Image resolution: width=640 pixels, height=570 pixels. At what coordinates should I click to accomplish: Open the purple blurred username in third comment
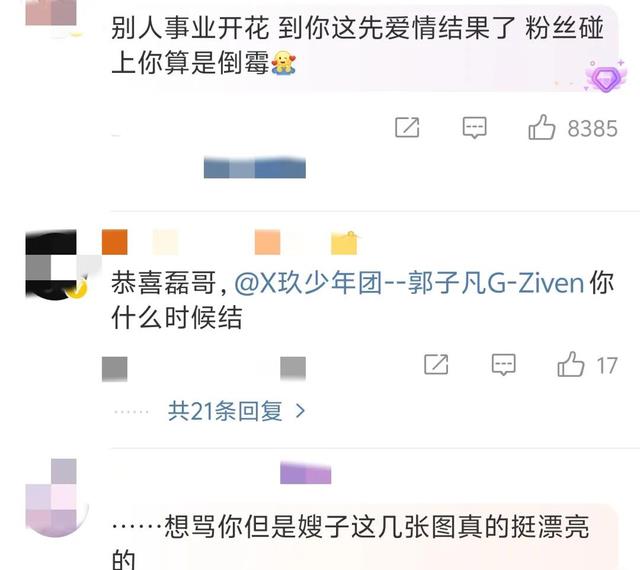(x=305, y=473)
